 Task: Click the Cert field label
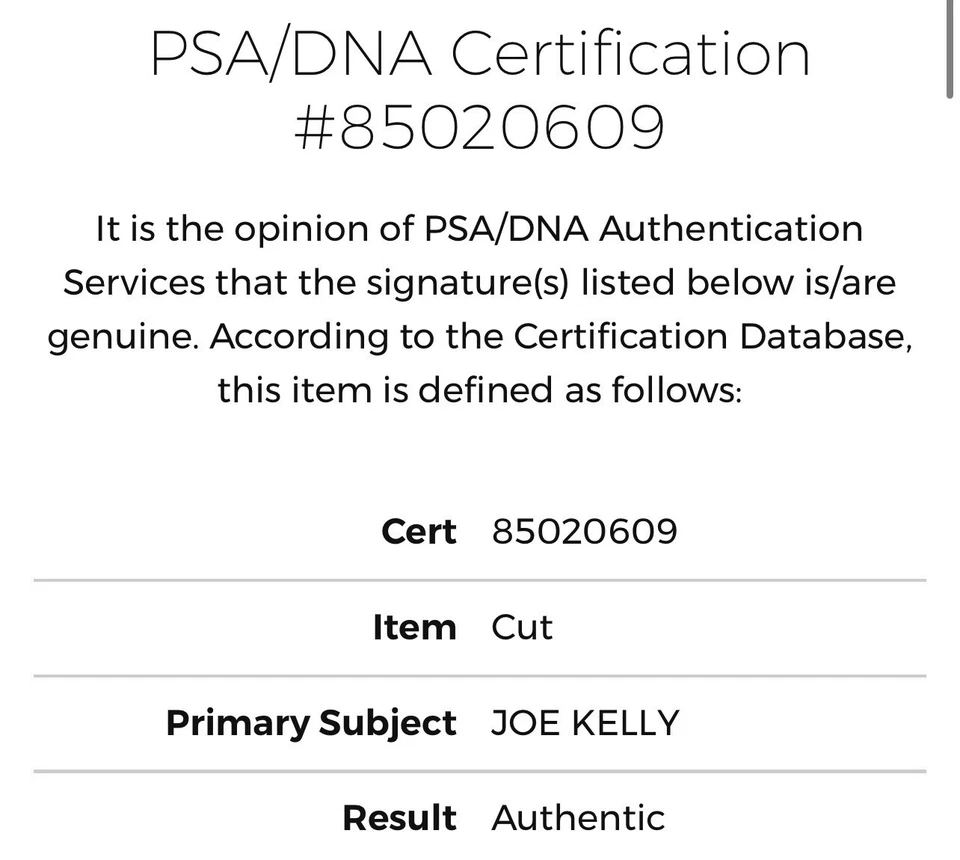(x=418, y=531)
